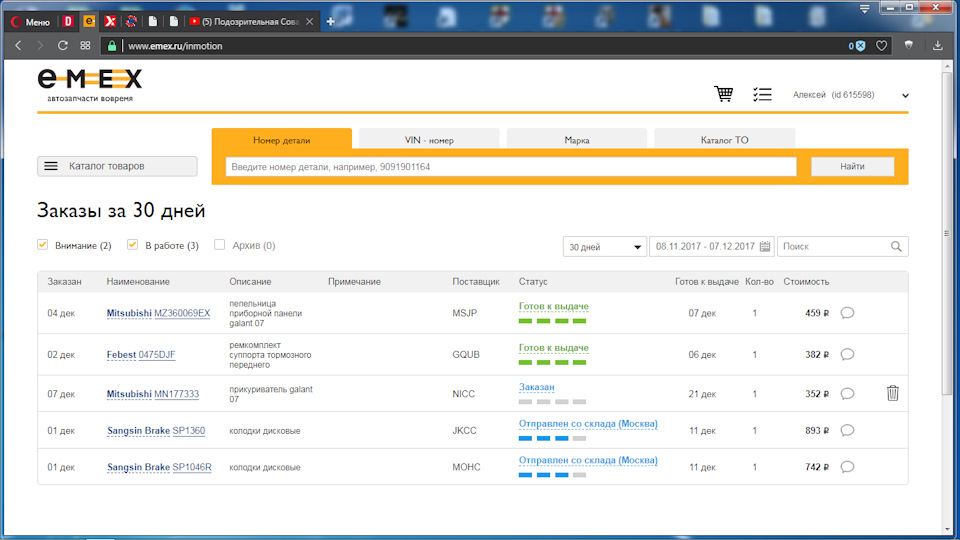Click the shield icon in address bar
The image size is (960, 540).
(x=909, y=45)
